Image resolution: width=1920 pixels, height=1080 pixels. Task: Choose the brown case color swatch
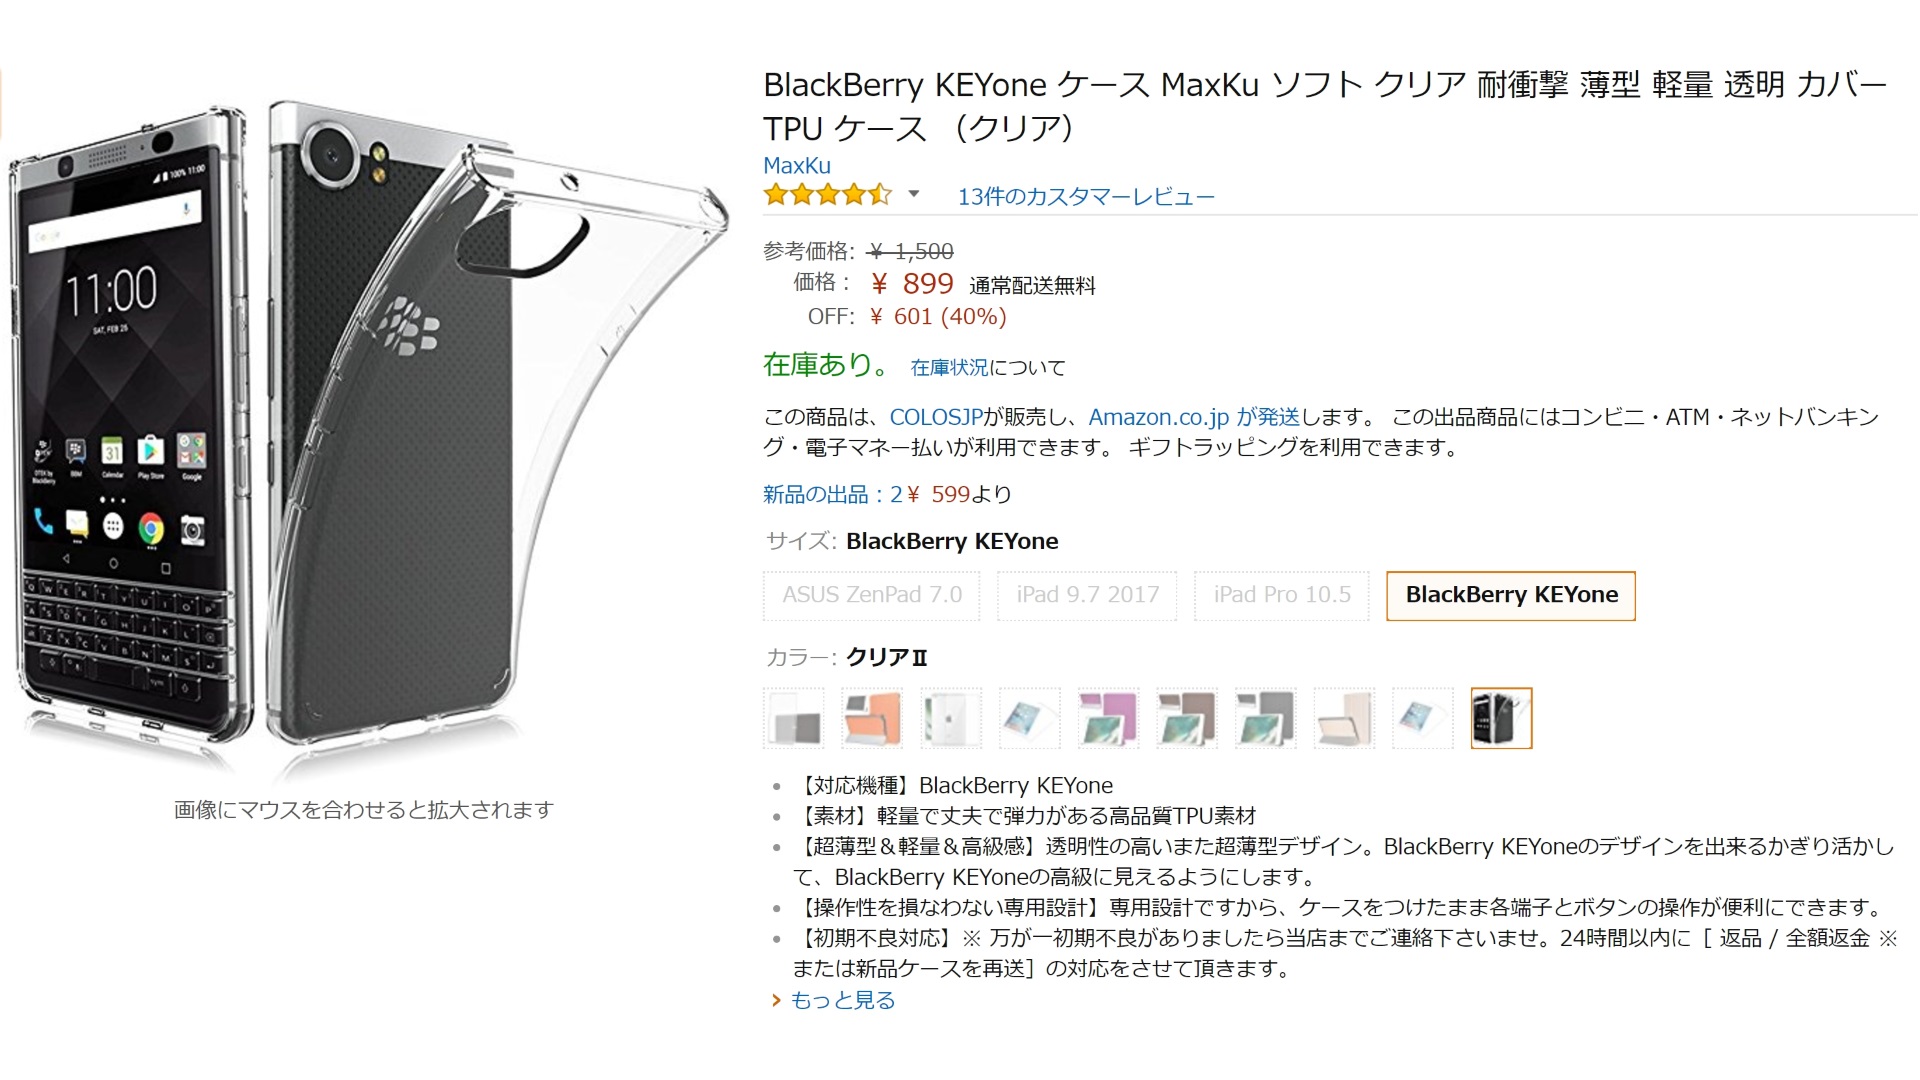1186,718
